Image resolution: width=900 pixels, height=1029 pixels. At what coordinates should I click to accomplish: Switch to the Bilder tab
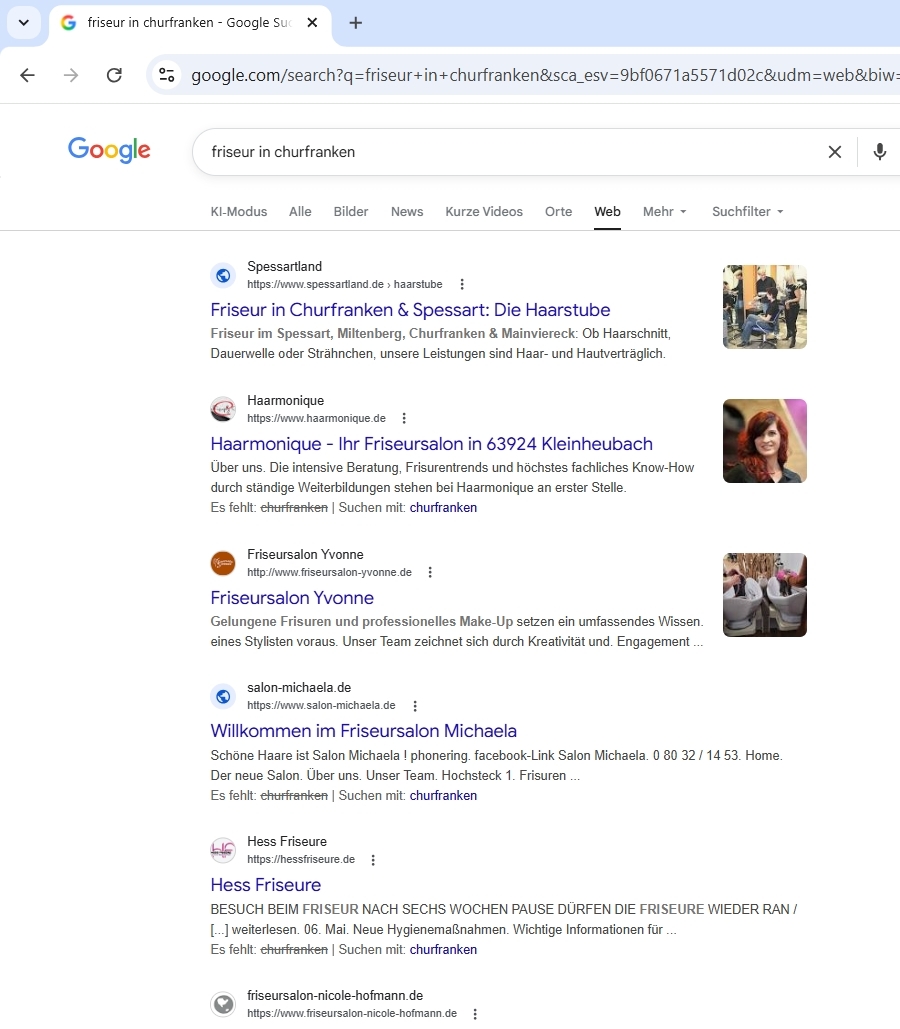[x=351, y=212]
